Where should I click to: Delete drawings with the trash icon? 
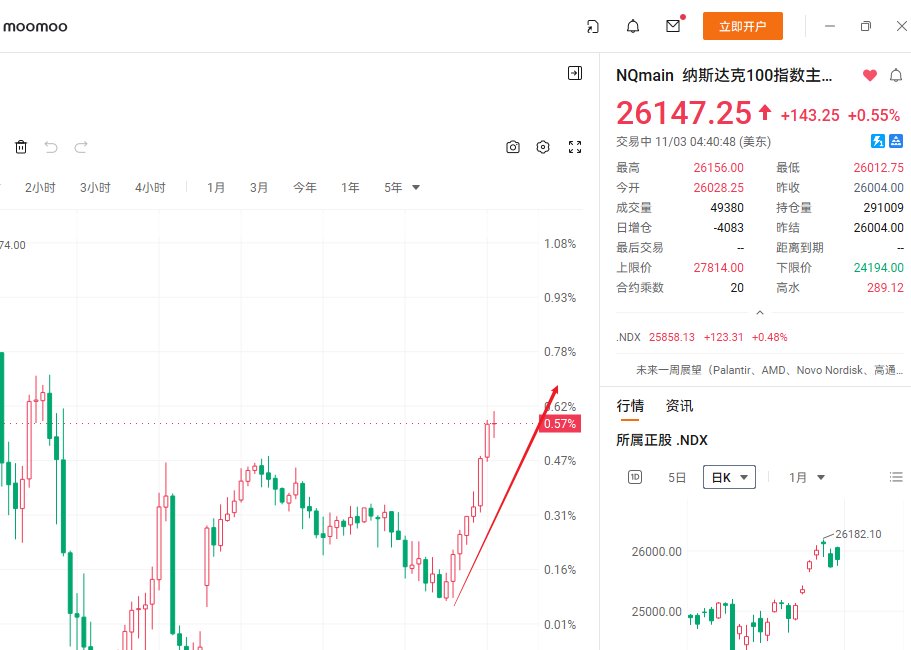(21, 147)
